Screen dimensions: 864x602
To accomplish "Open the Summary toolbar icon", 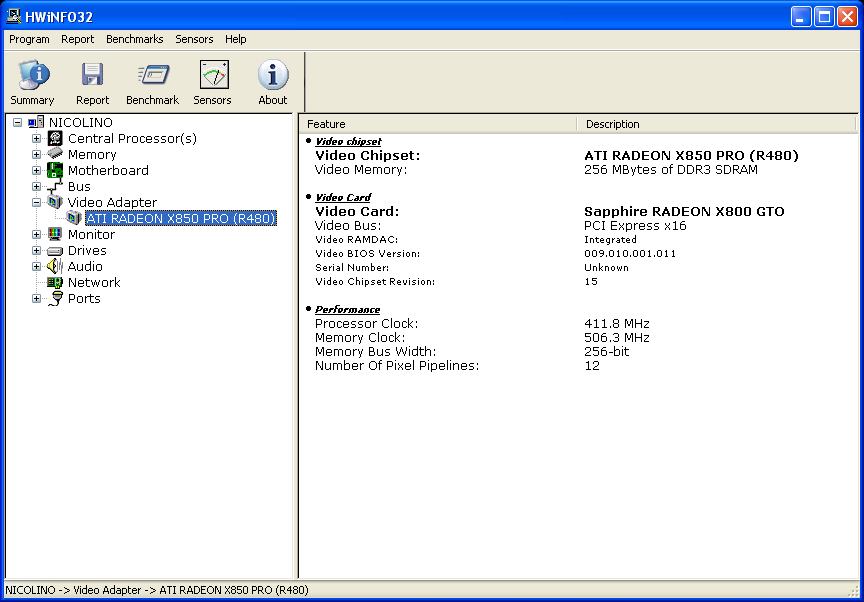I will pyautogui.click(x=33, y=74).
